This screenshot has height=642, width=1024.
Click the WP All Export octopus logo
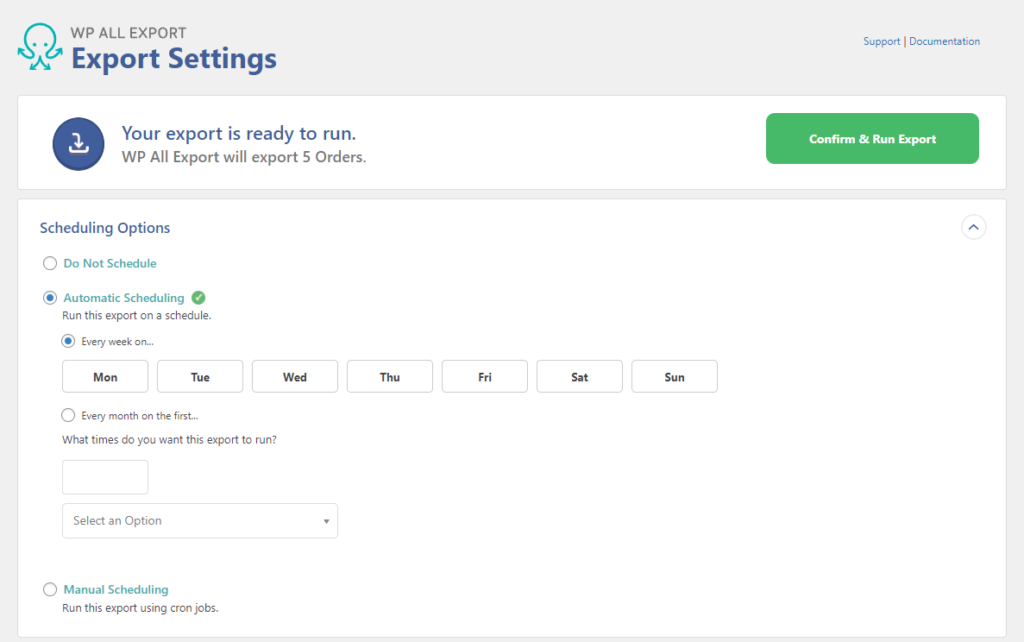click(x=40, y=47)
